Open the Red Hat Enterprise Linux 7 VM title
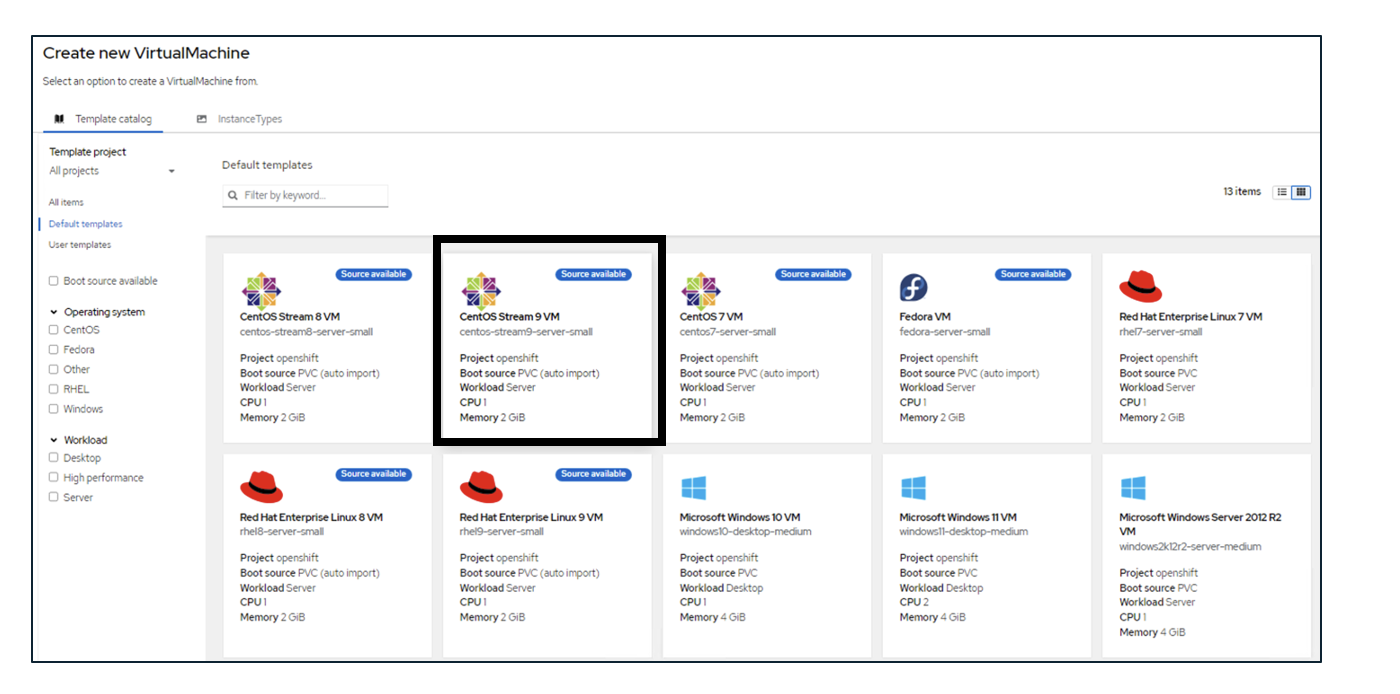The width and height of the screenshot is (1400, 694). click(x=1191, y=317)
